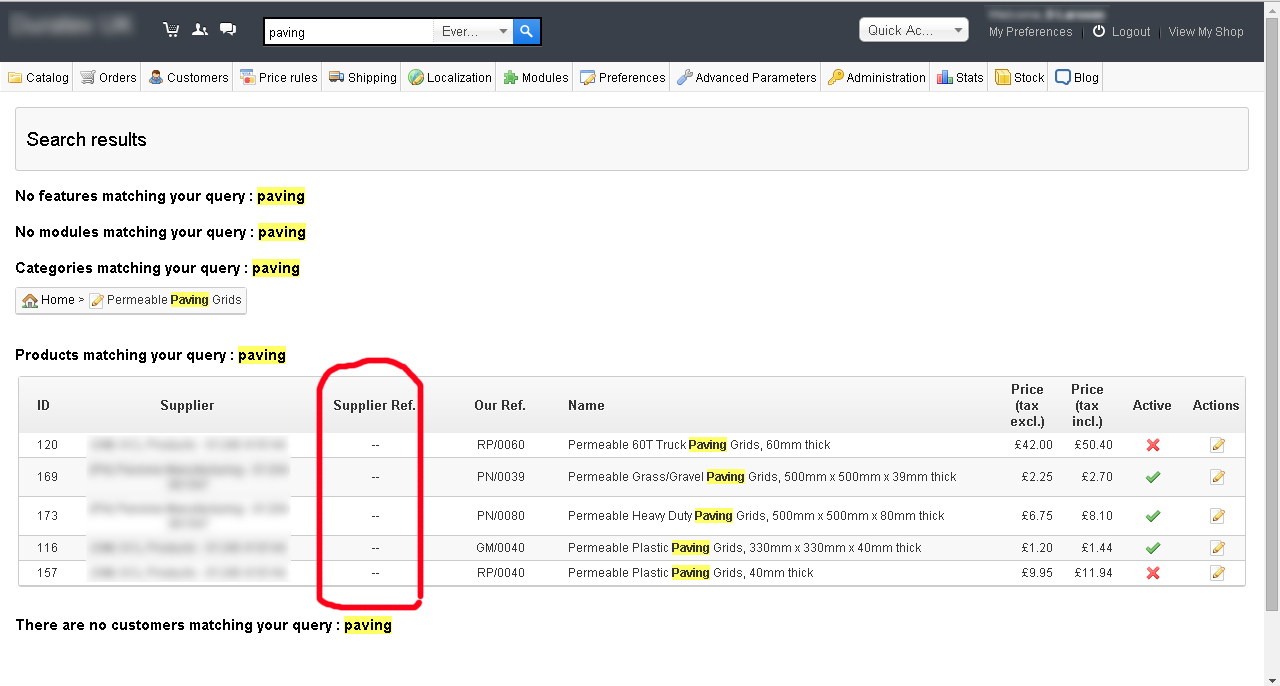Open the Stats menu
The height and width of the screenshot is (686, 1280).
[960, 77]
